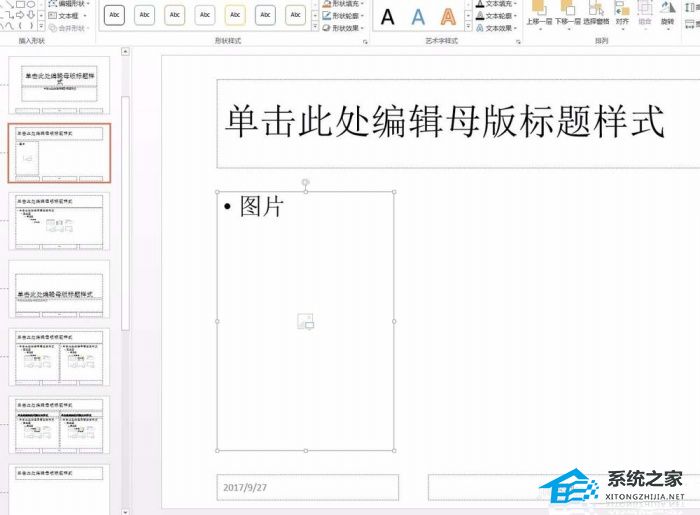
Task: Click the Bring Forward (上移一层) icon
Action: click(540, 10)
